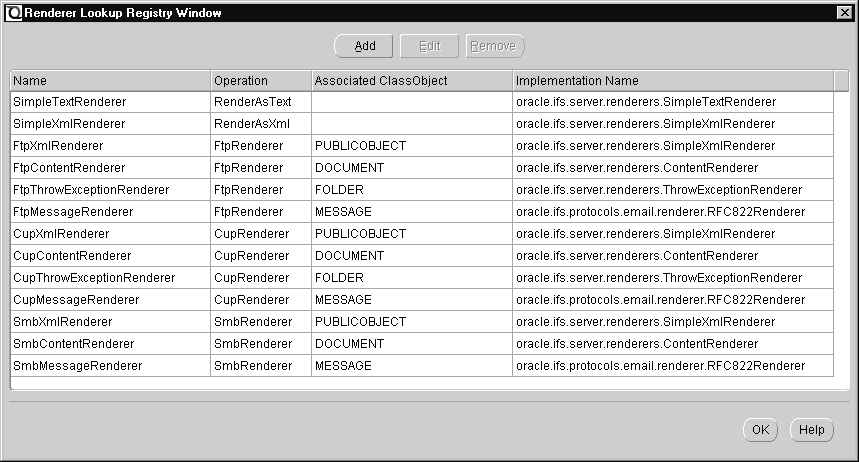Sort by the Operation column header
This screenshot has height=462, width=859.
[x=261, y=81]
